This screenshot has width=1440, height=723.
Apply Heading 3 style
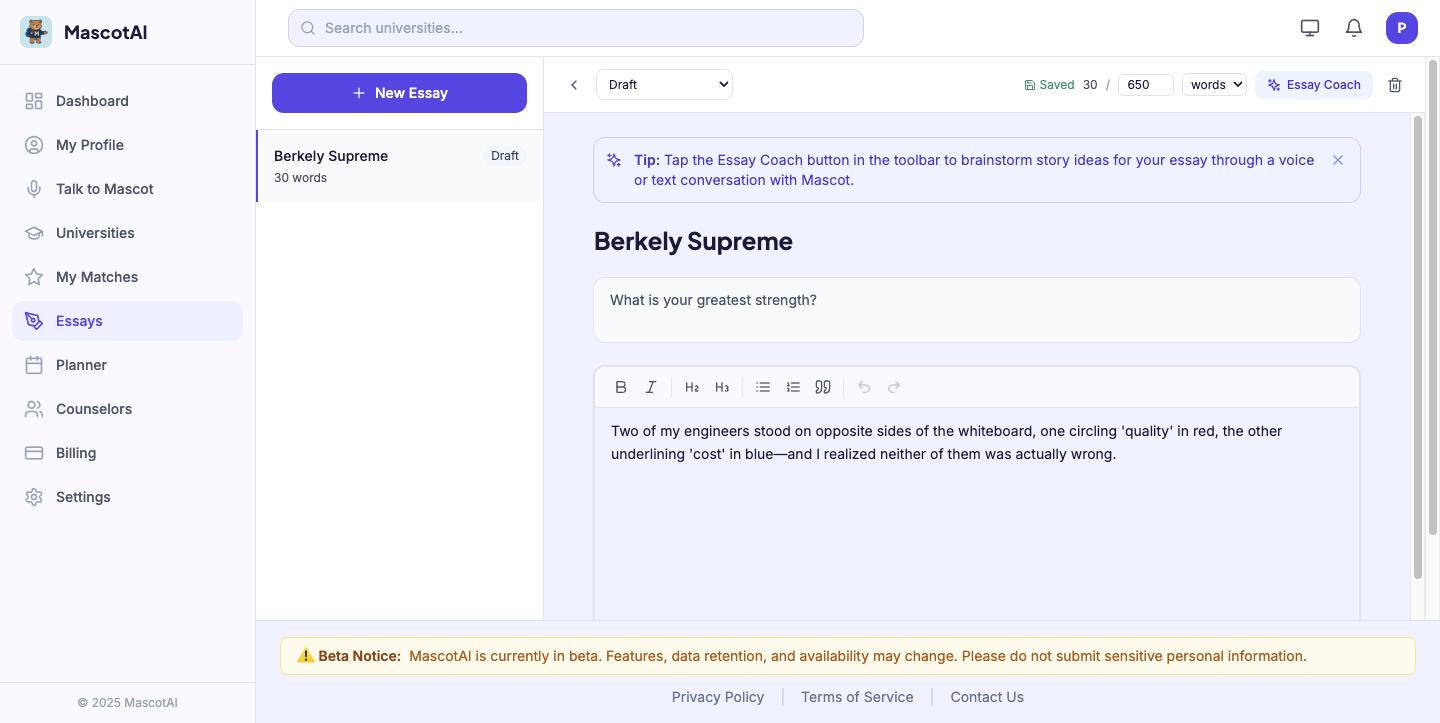[x=722, y=387]
